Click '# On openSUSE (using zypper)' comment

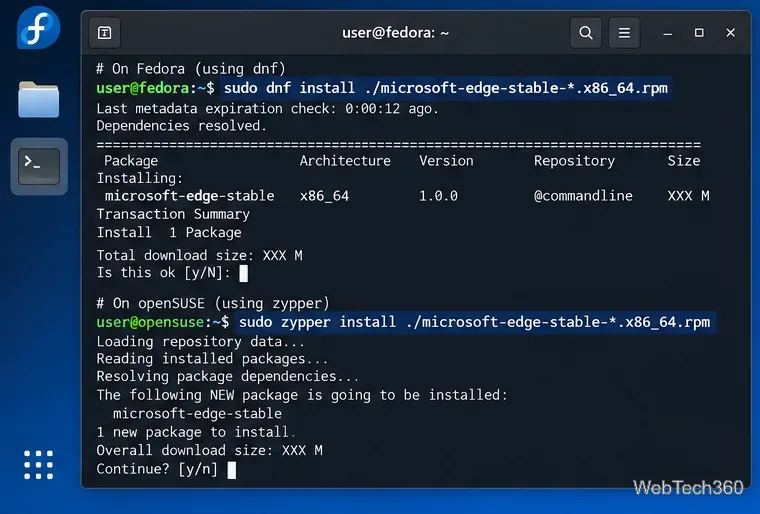pos(213,303)
